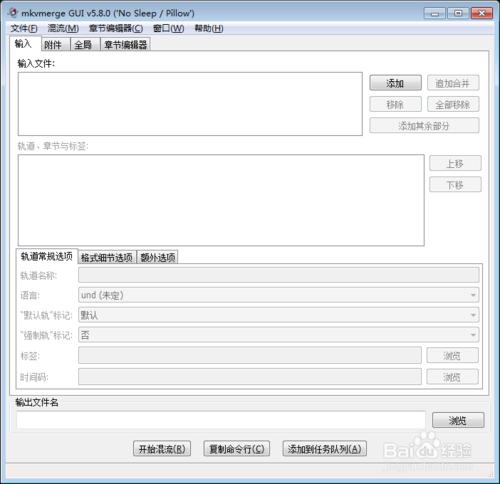Focus the 时间码 text field
Viewport: 500px width, 484px height.
point(250,377)
